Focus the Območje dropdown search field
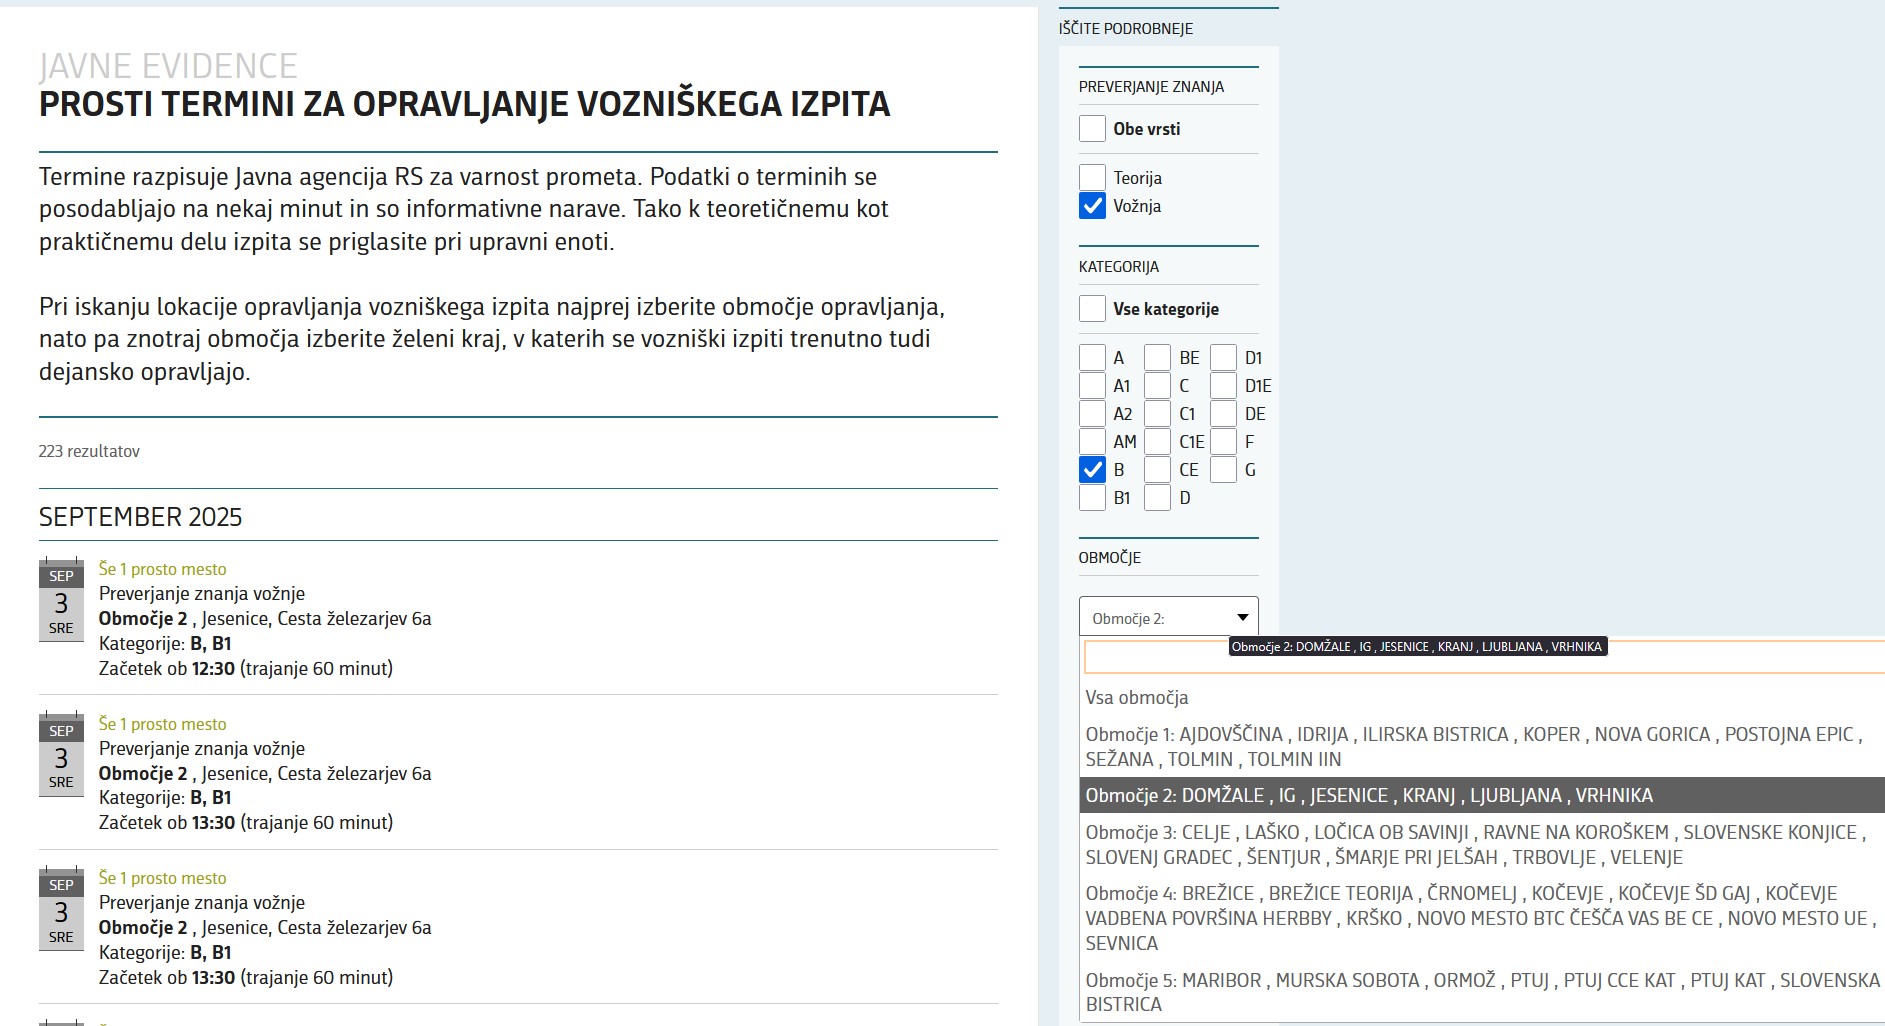Screen dimensions: 1885x1026 (1484, 658)
